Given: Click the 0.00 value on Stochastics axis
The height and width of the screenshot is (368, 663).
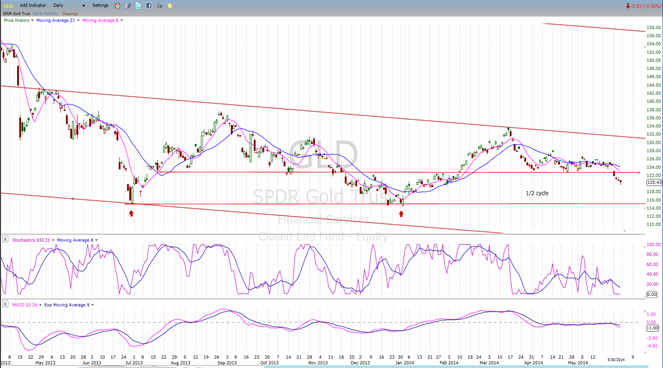Looking at the screenshot, I should [x=652, y=294].
